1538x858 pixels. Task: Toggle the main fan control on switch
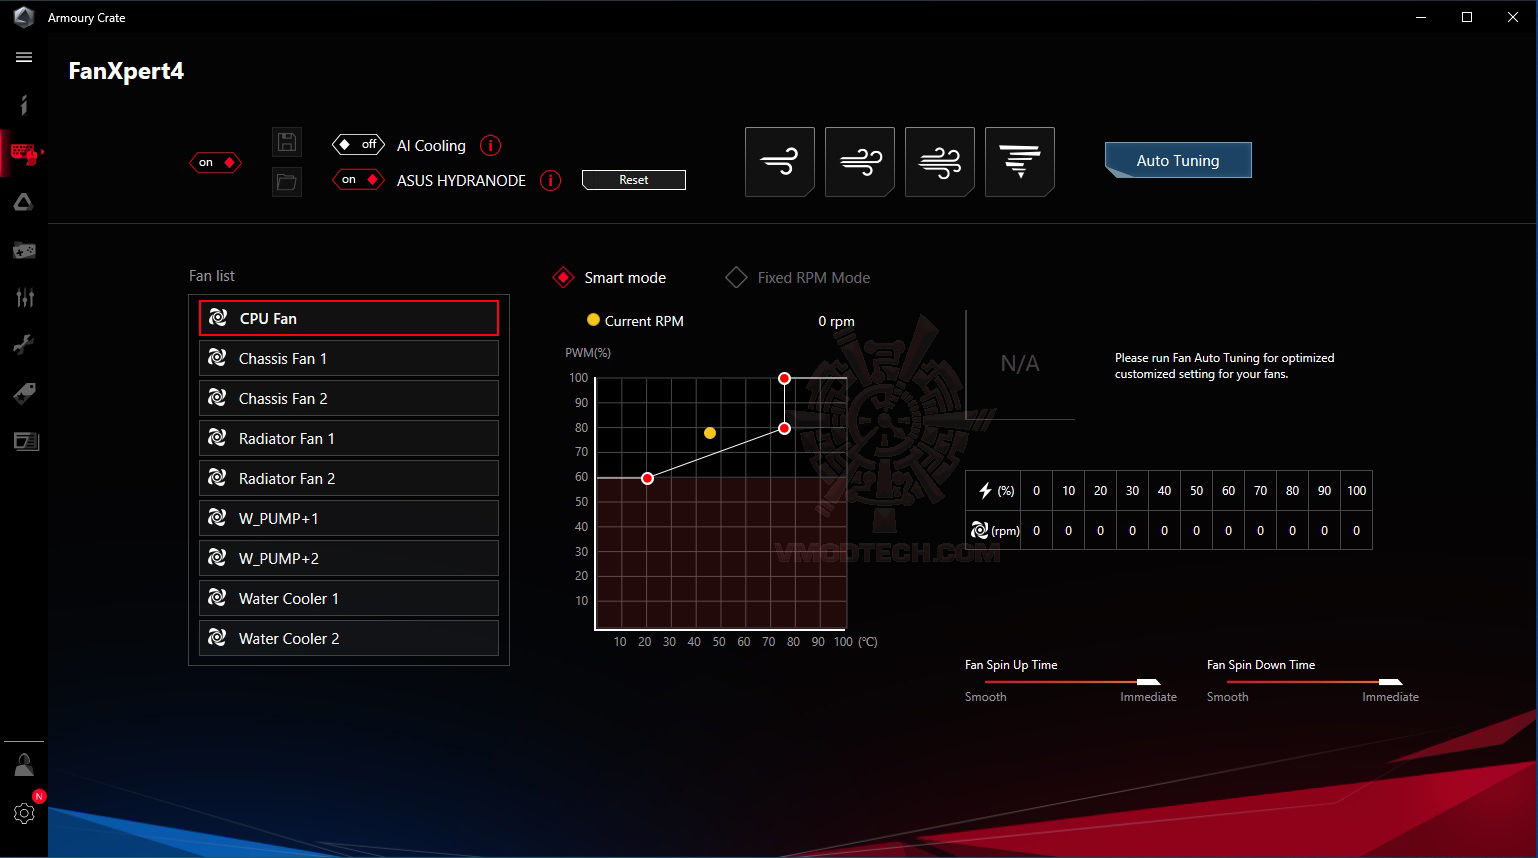coord(215,162)
